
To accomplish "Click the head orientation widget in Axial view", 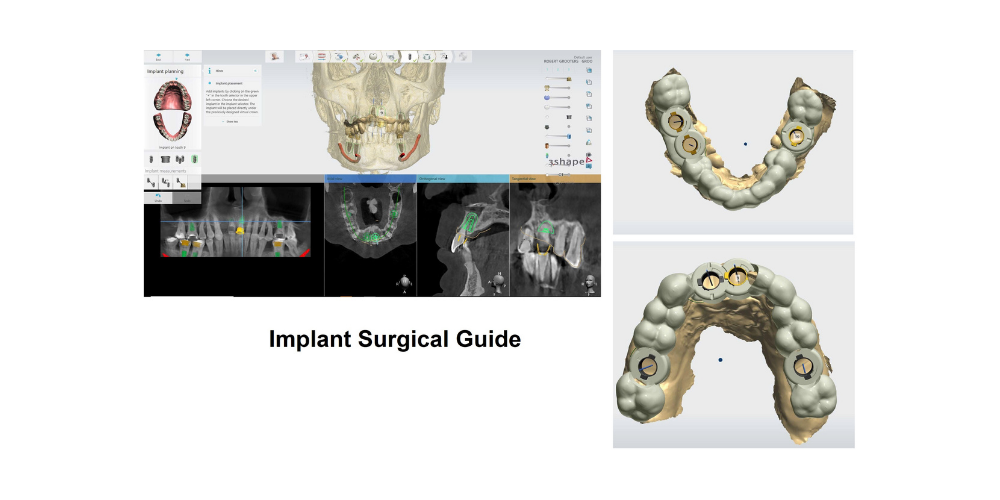I will [403, 282].
